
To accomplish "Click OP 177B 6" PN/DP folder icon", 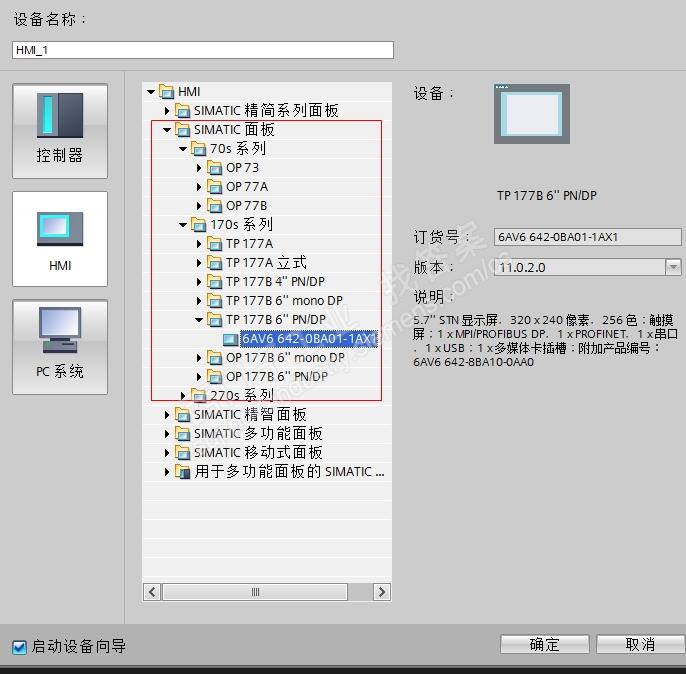I will tap(214, 377).
